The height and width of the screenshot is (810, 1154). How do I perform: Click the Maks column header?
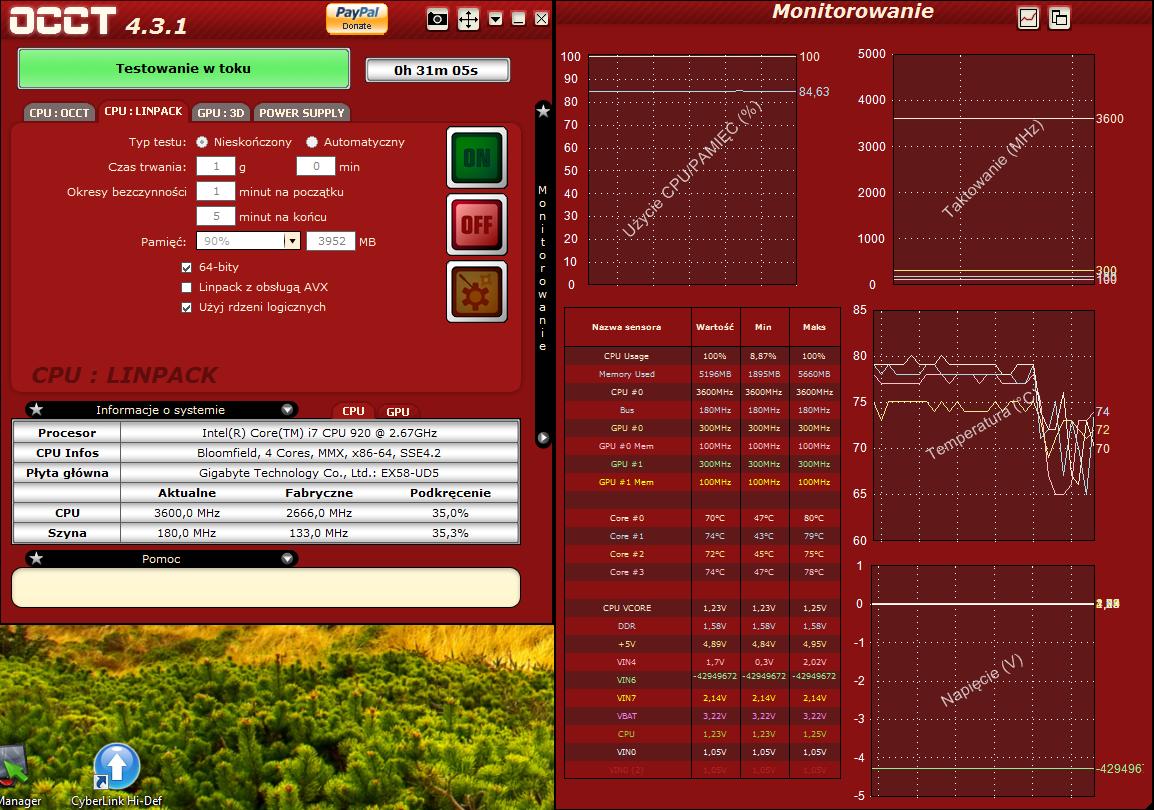coord(814,327)
